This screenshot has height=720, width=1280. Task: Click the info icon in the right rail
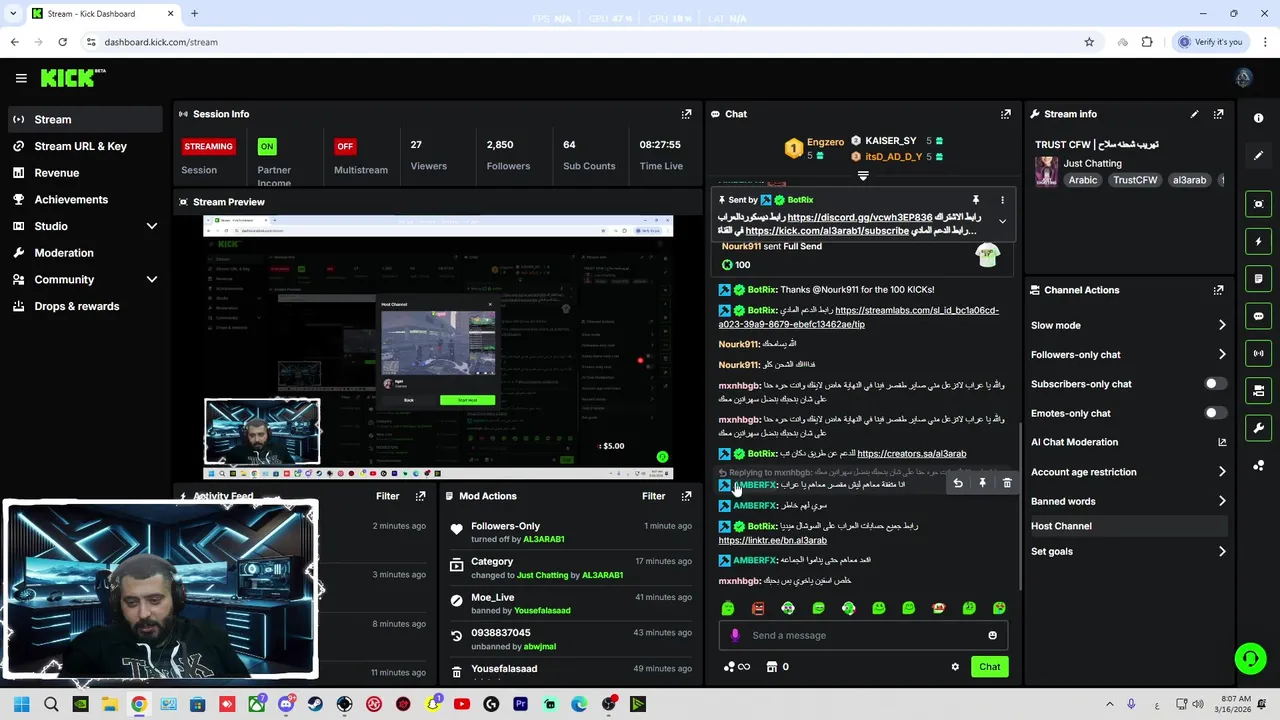pyautogui.click(x=1258, y=118)
